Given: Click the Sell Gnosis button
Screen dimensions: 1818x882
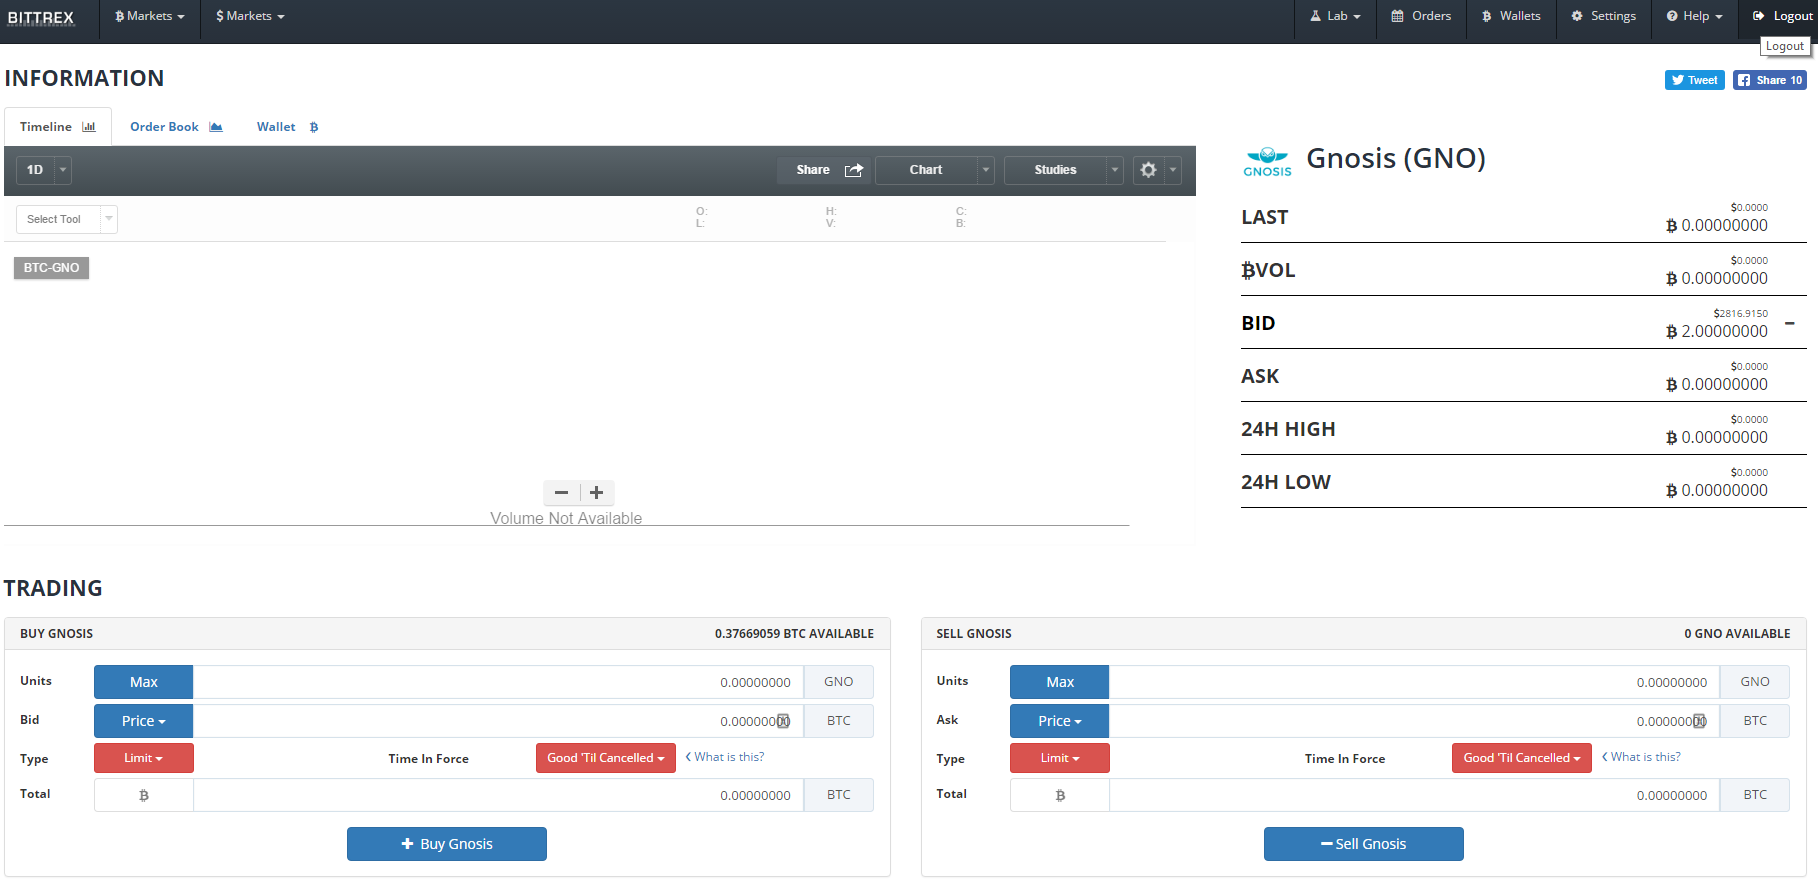Looking at the screenshot, I should (1364, 844).
